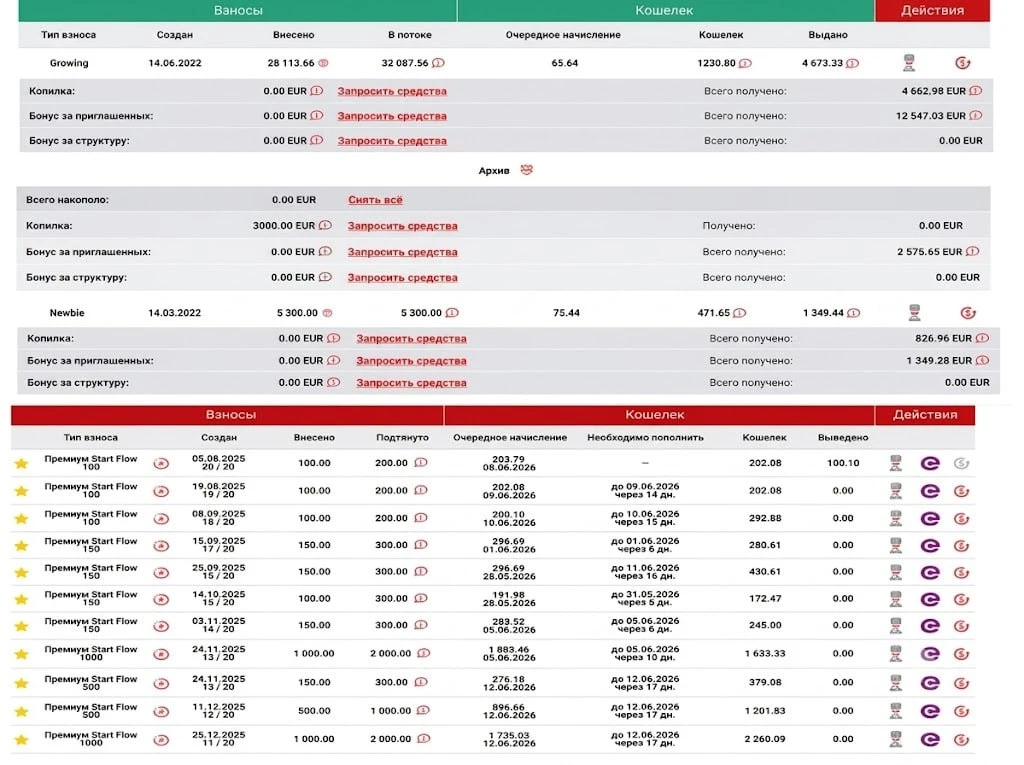Screen dimensions: 1024x765
Task: Click the red dollar withdraw icon for Growing
Action: click(962, 63)
